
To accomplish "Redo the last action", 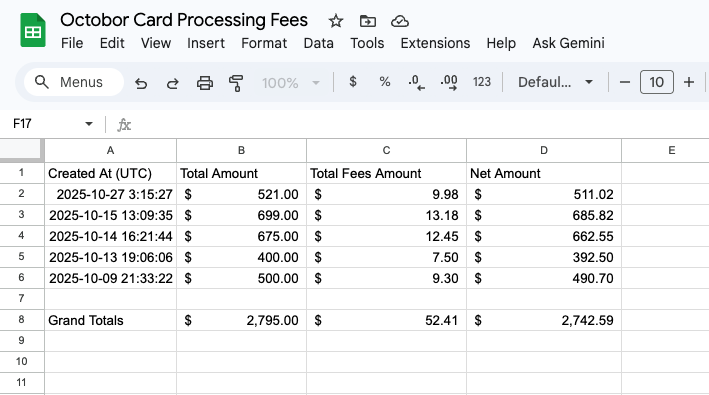I will pos(172,83).
